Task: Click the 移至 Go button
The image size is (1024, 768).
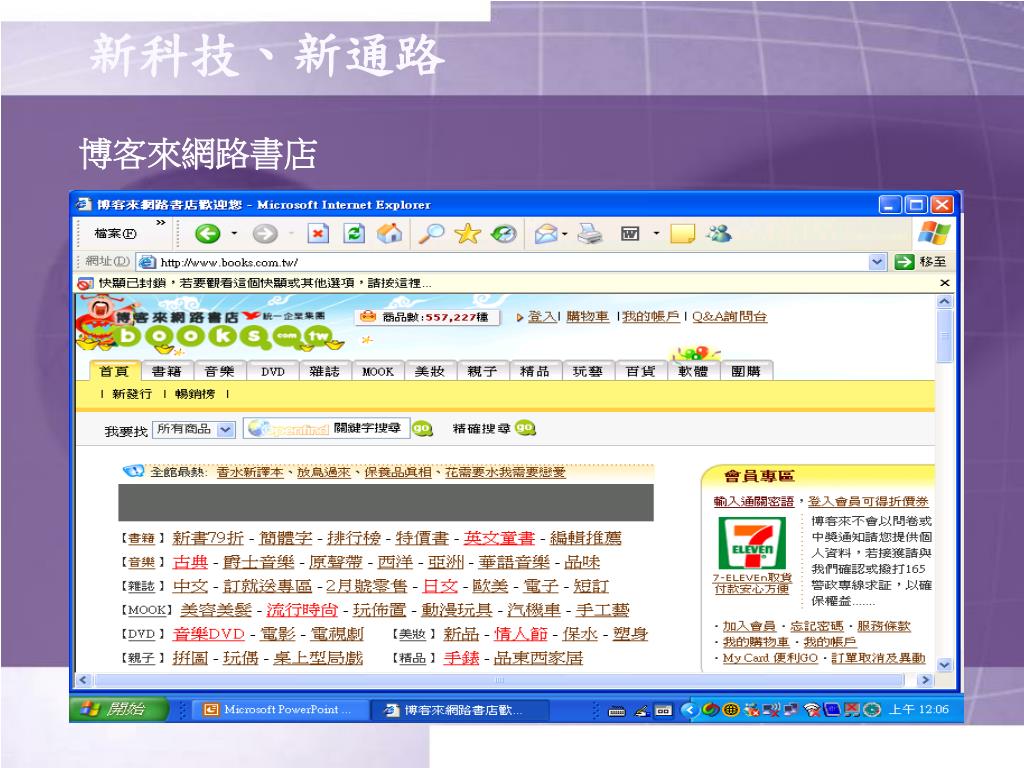Action: click(920, 262)
